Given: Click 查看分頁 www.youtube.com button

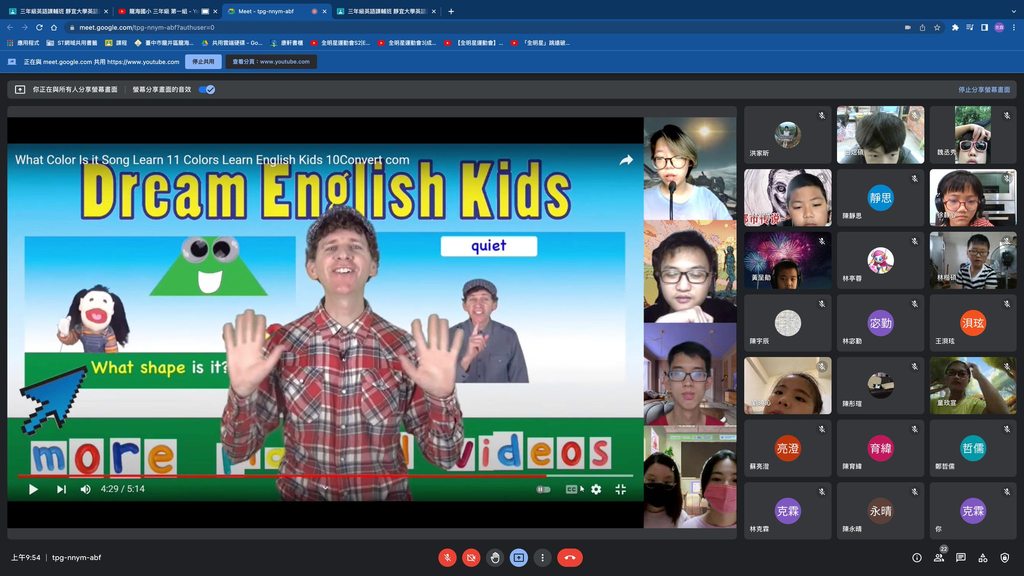Looking at the screenshot, I should pos(271,61).
